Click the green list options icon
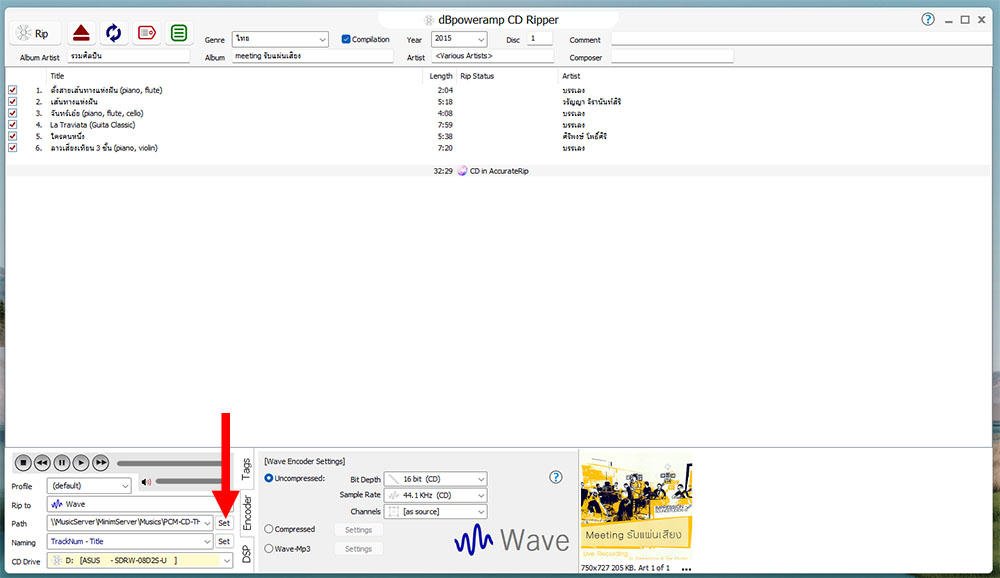 (179, 33)
